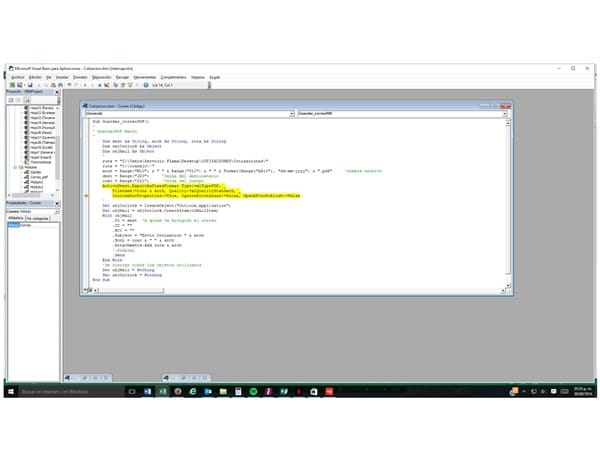Open the Herramientas menu
600x464 pixels.
click(145, 77)
